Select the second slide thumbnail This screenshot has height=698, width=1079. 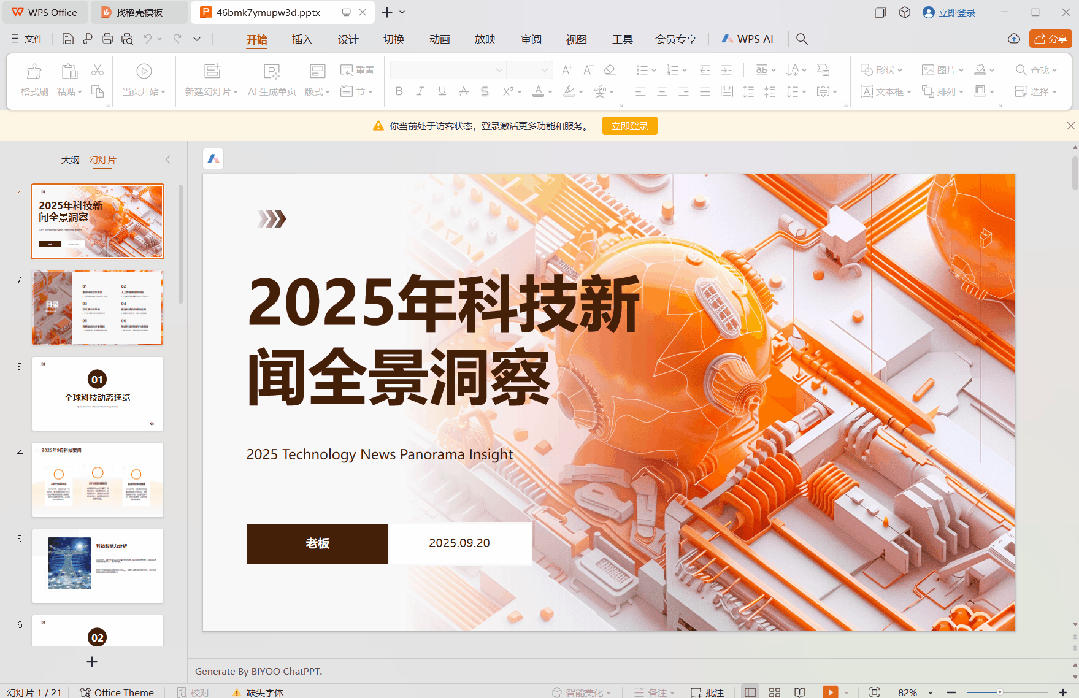[x=97, y=307]
